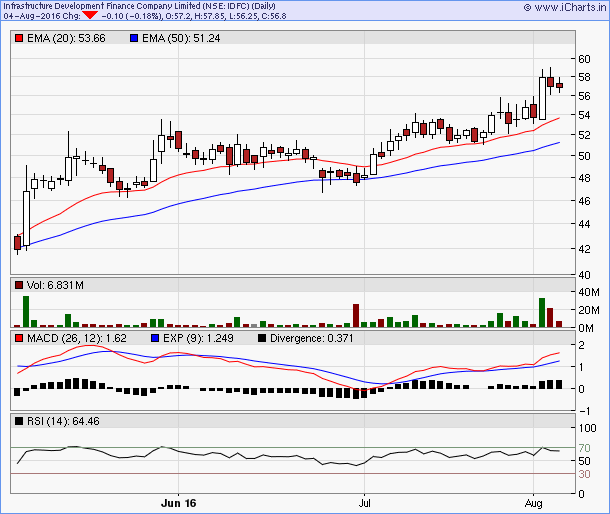Click the dark red Vol legend swatch

coord(19,285)
